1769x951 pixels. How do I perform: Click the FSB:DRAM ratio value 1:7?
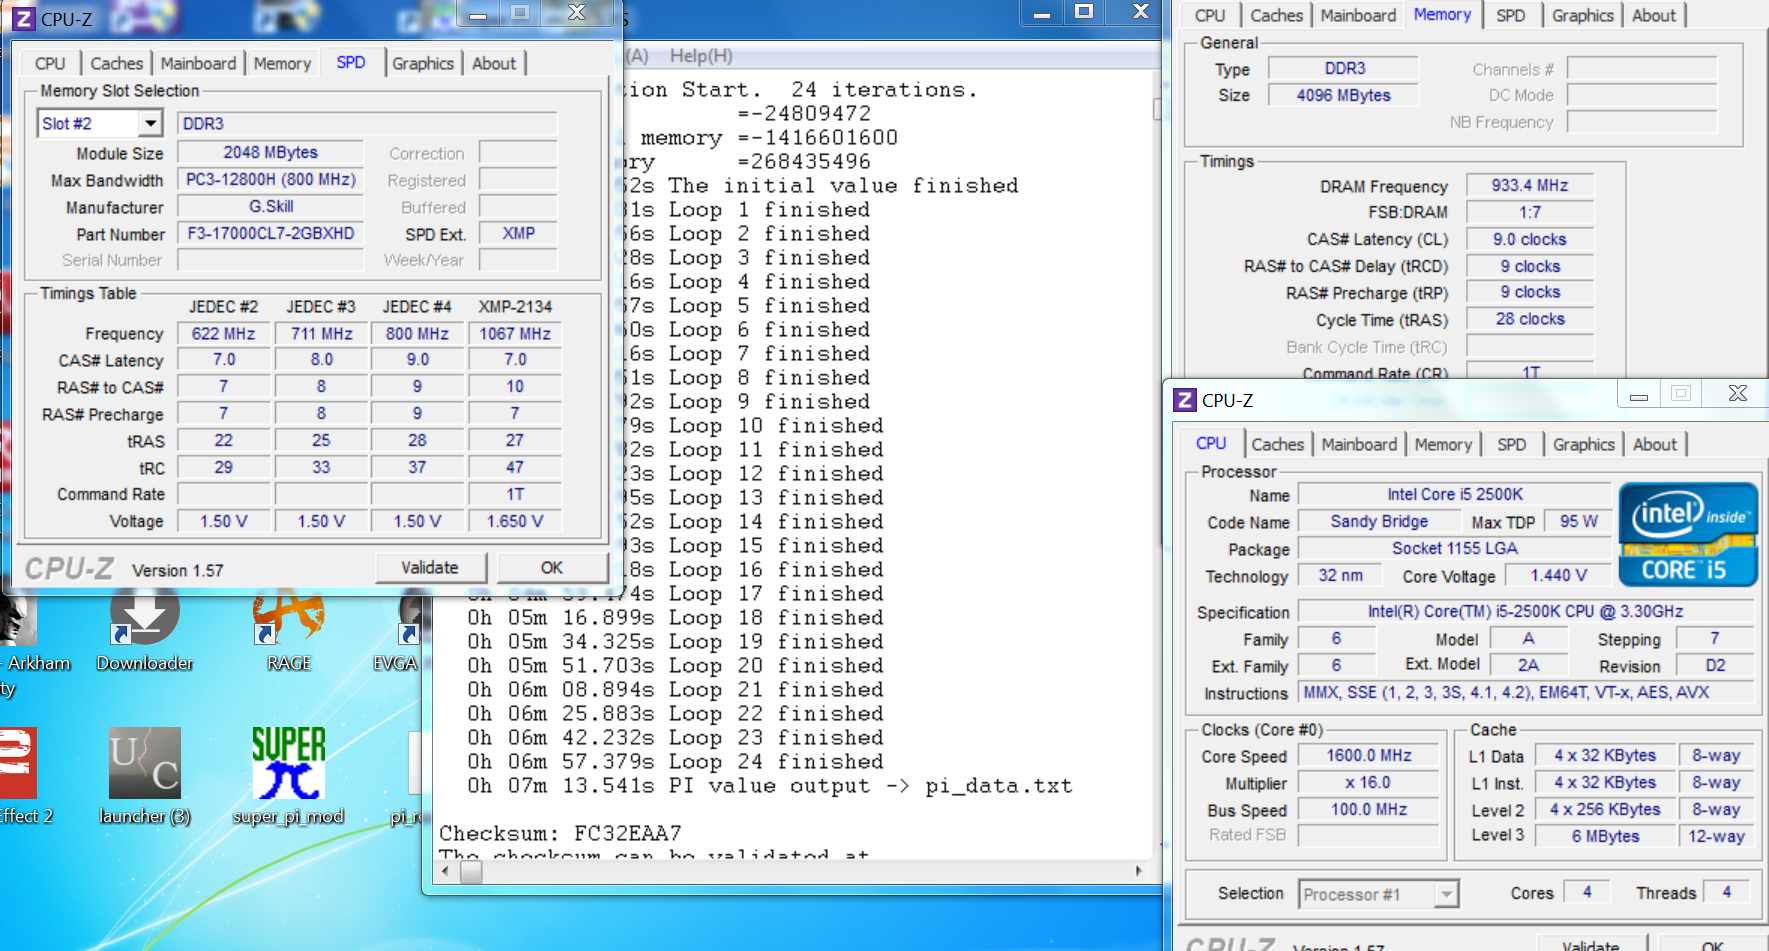[1529, 212]
